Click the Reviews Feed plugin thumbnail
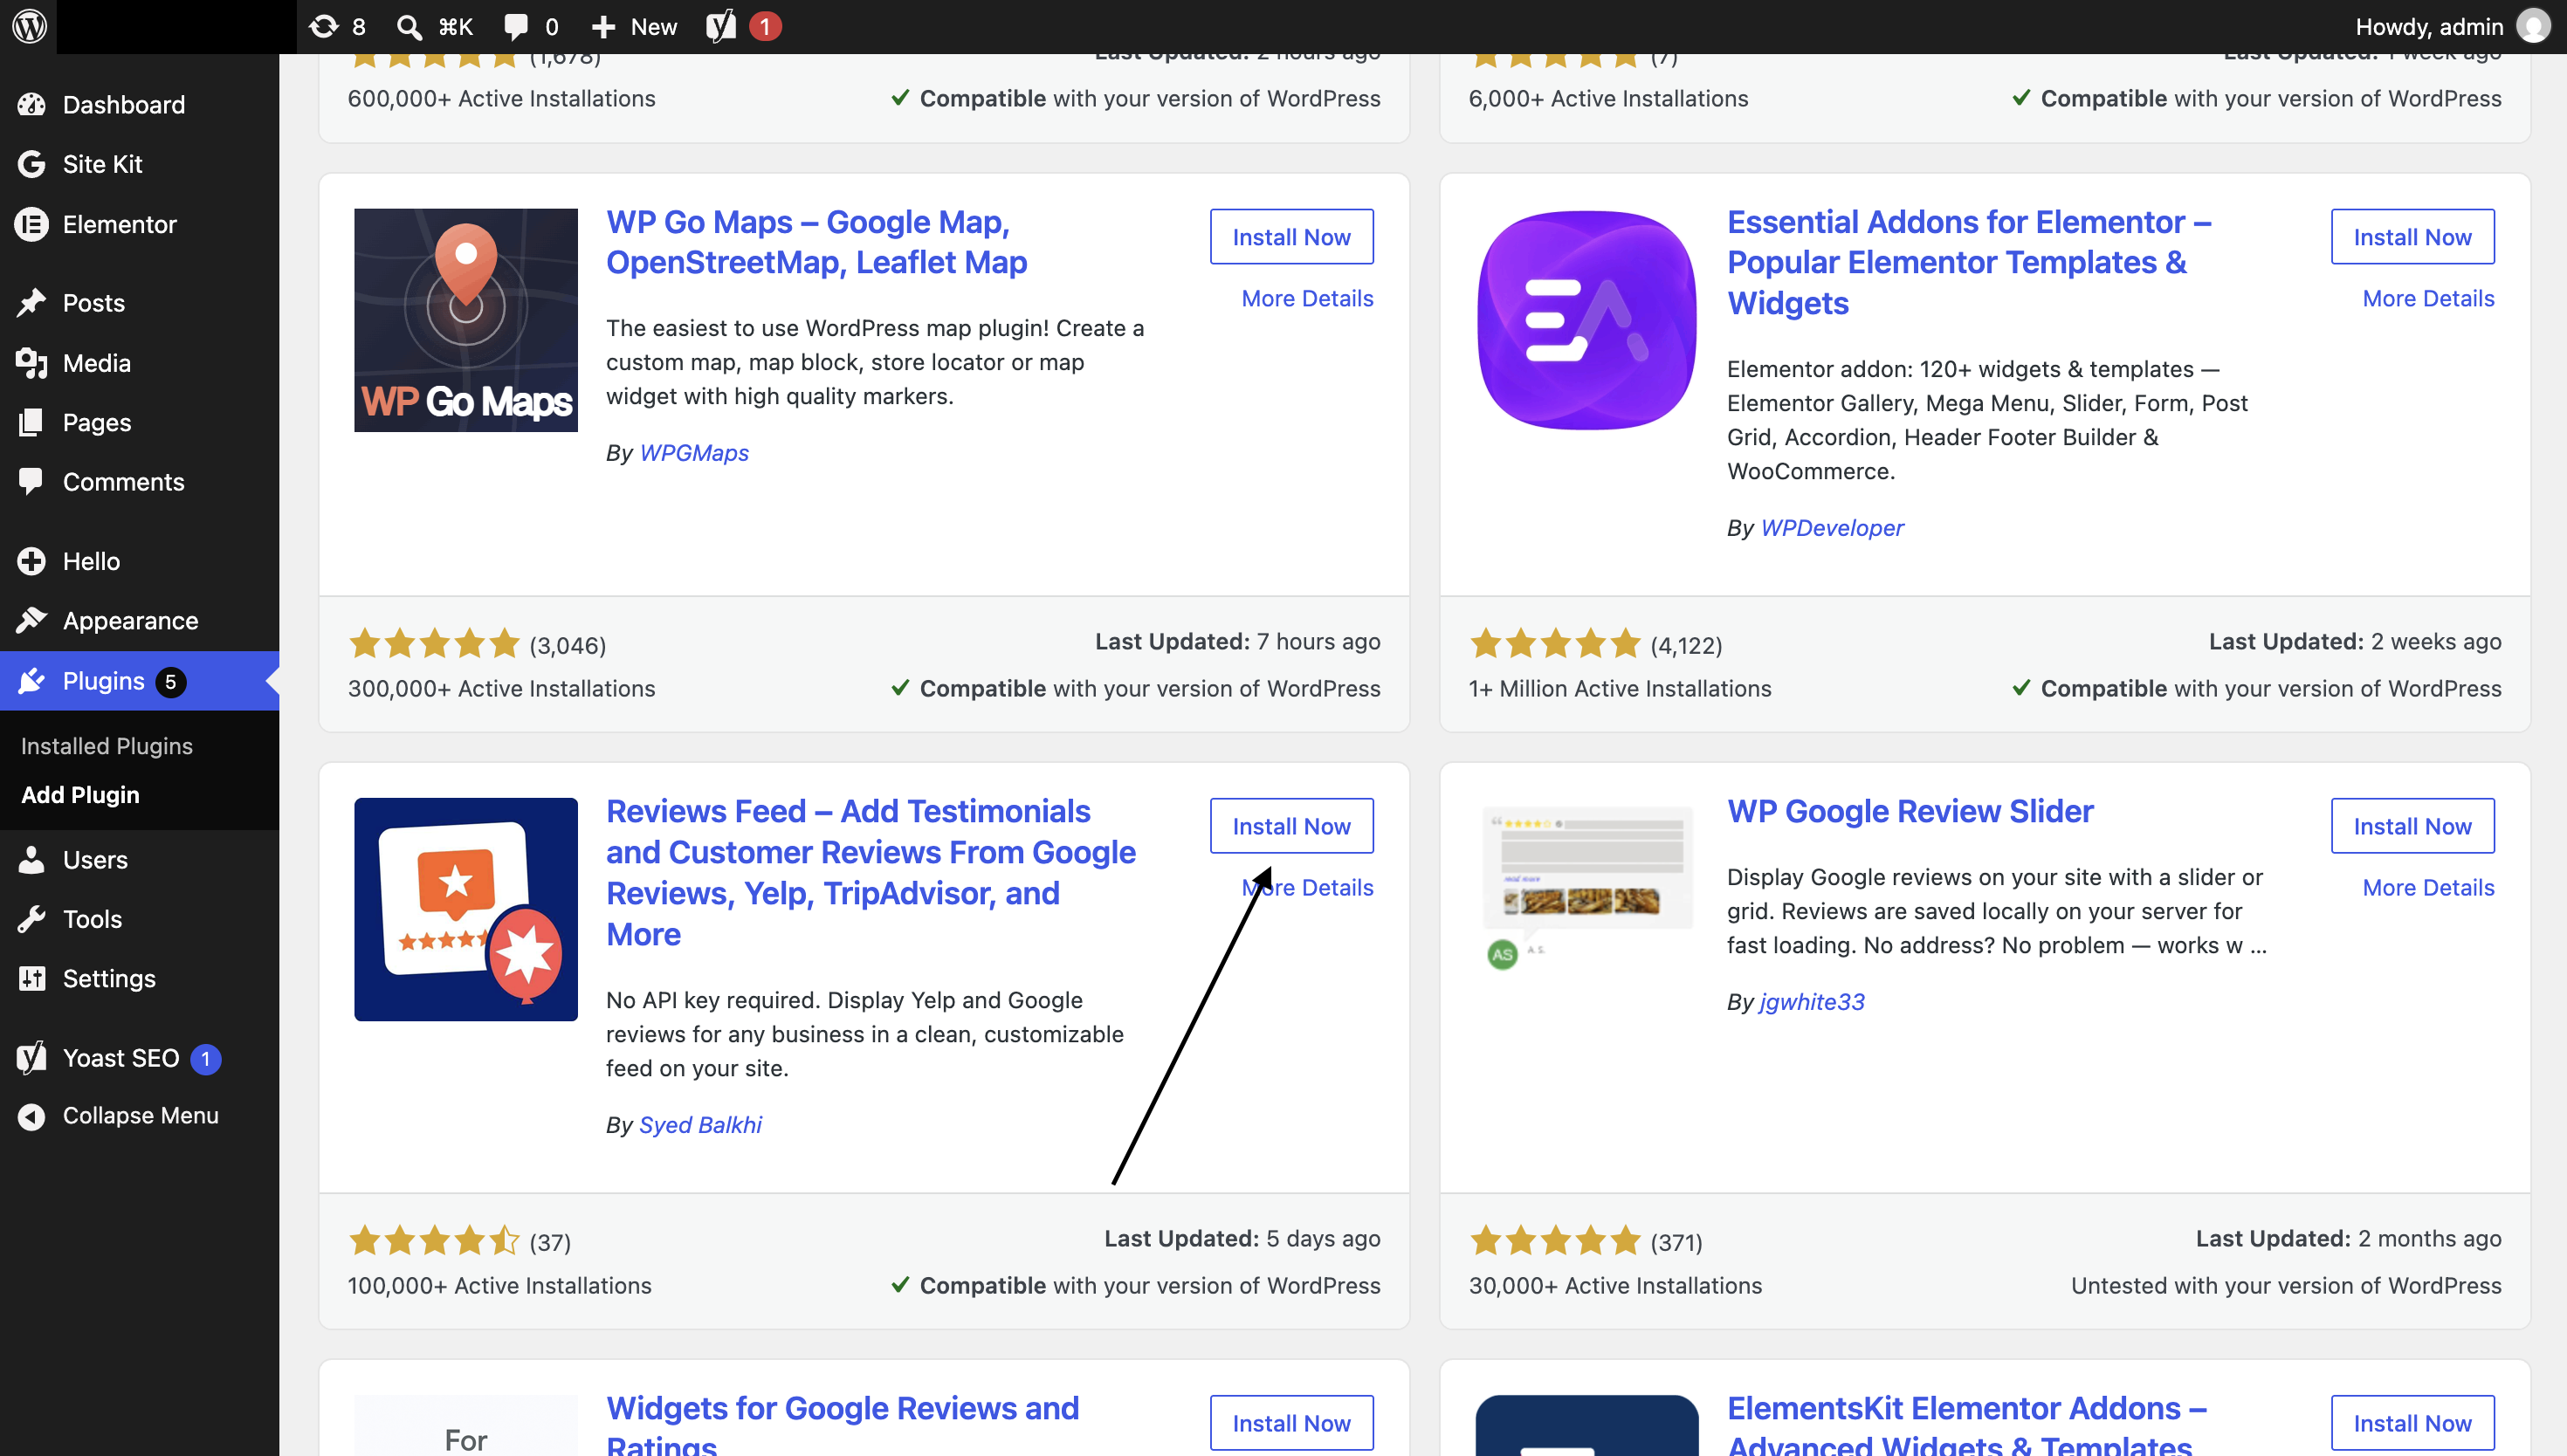Image resolution: width=2567 pixels, height=1456 pixels. point(466,909)
